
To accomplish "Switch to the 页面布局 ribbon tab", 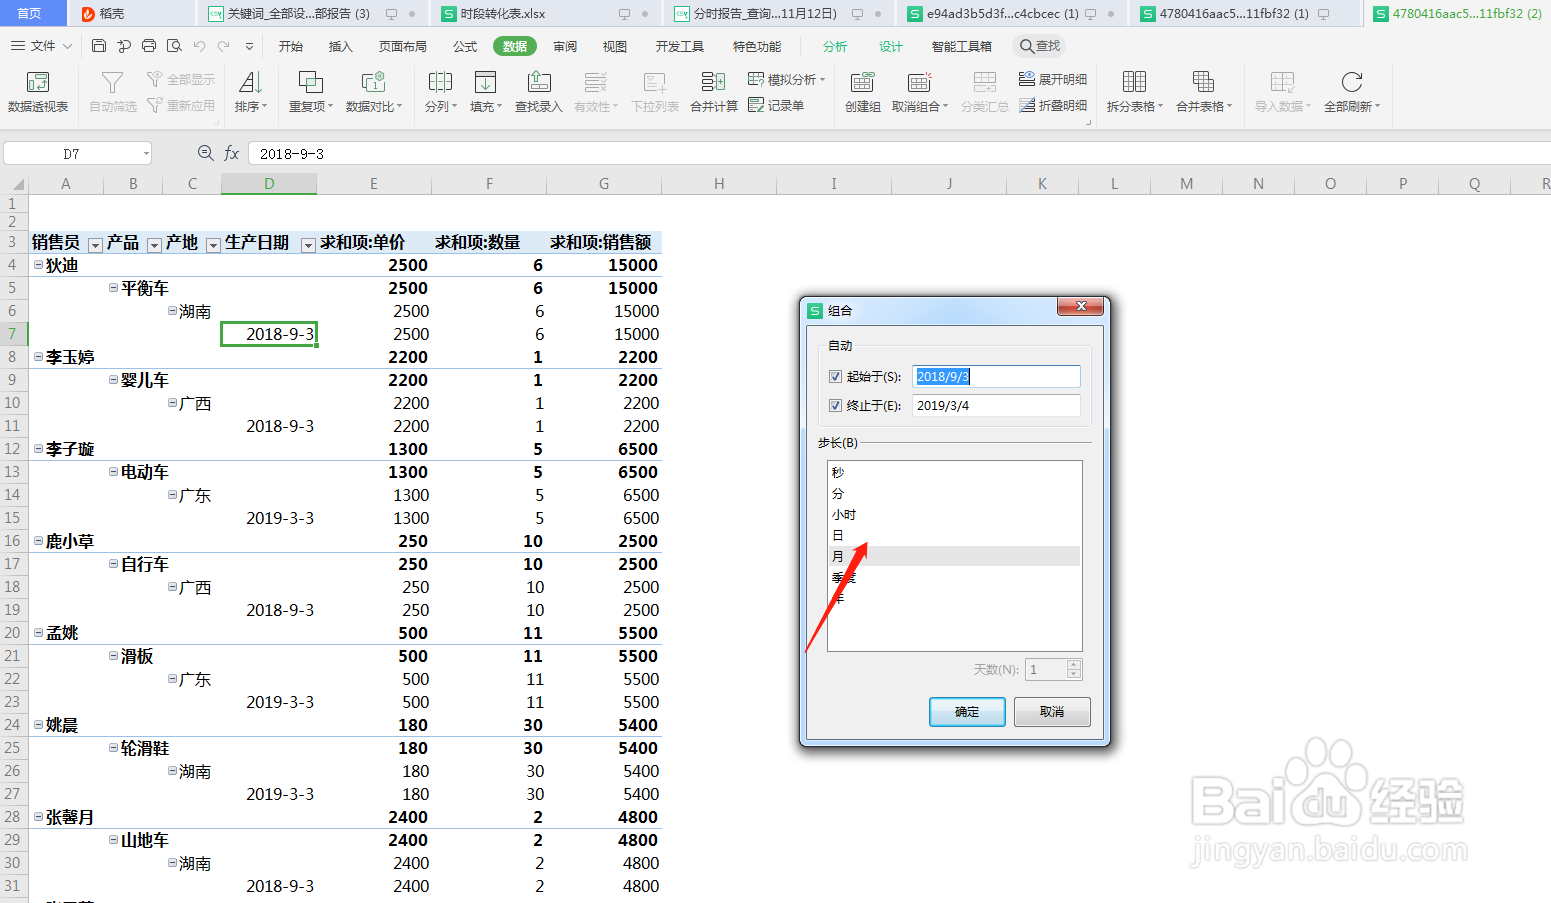I will pyautogui.click(x=403, y=46).
